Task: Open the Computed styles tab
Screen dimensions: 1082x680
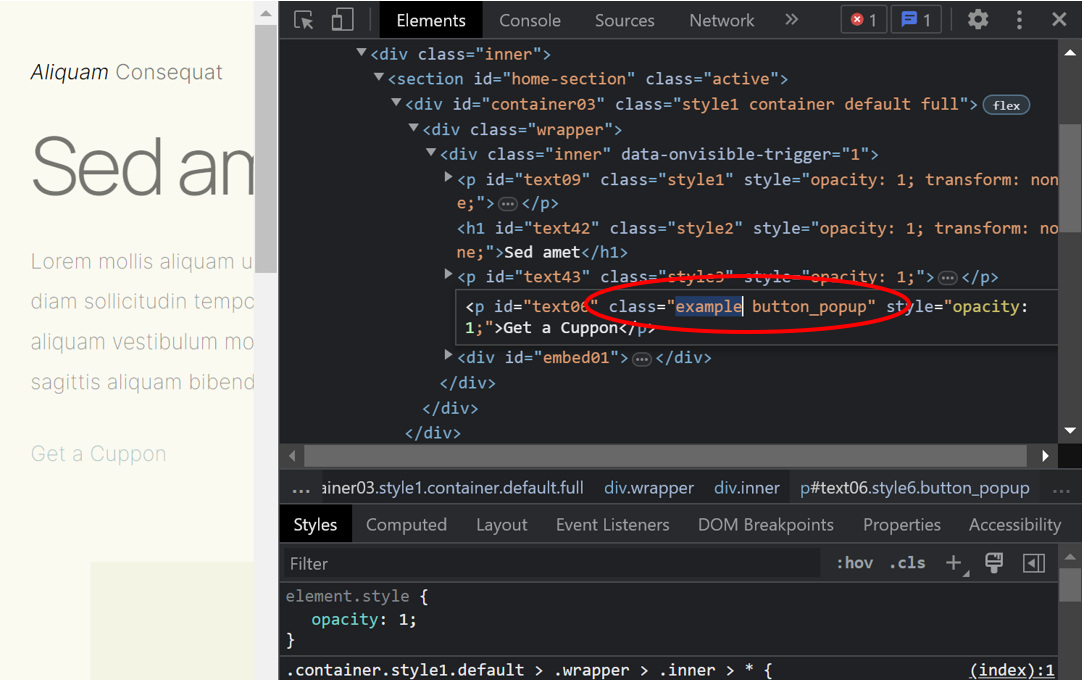Action: tap(406, 525)
